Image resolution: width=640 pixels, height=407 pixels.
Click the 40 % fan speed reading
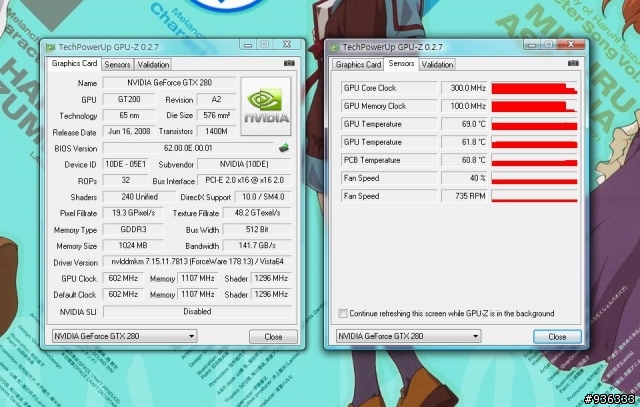pos(464,178)
